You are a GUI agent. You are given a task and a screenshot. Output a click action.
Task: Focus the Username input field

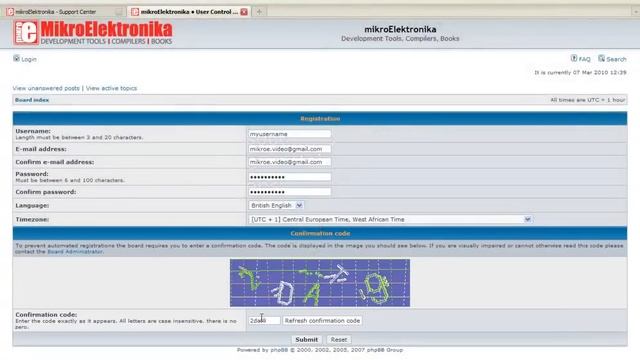(289, 134)
